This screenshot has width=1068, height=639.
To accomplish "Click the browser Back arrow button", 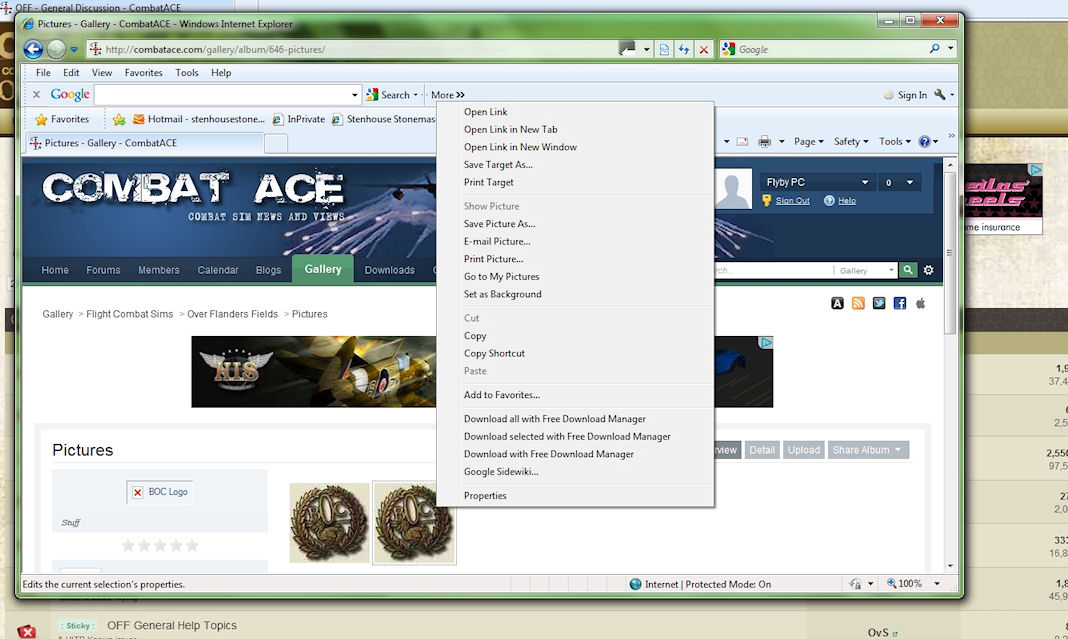I will (33, 49).
